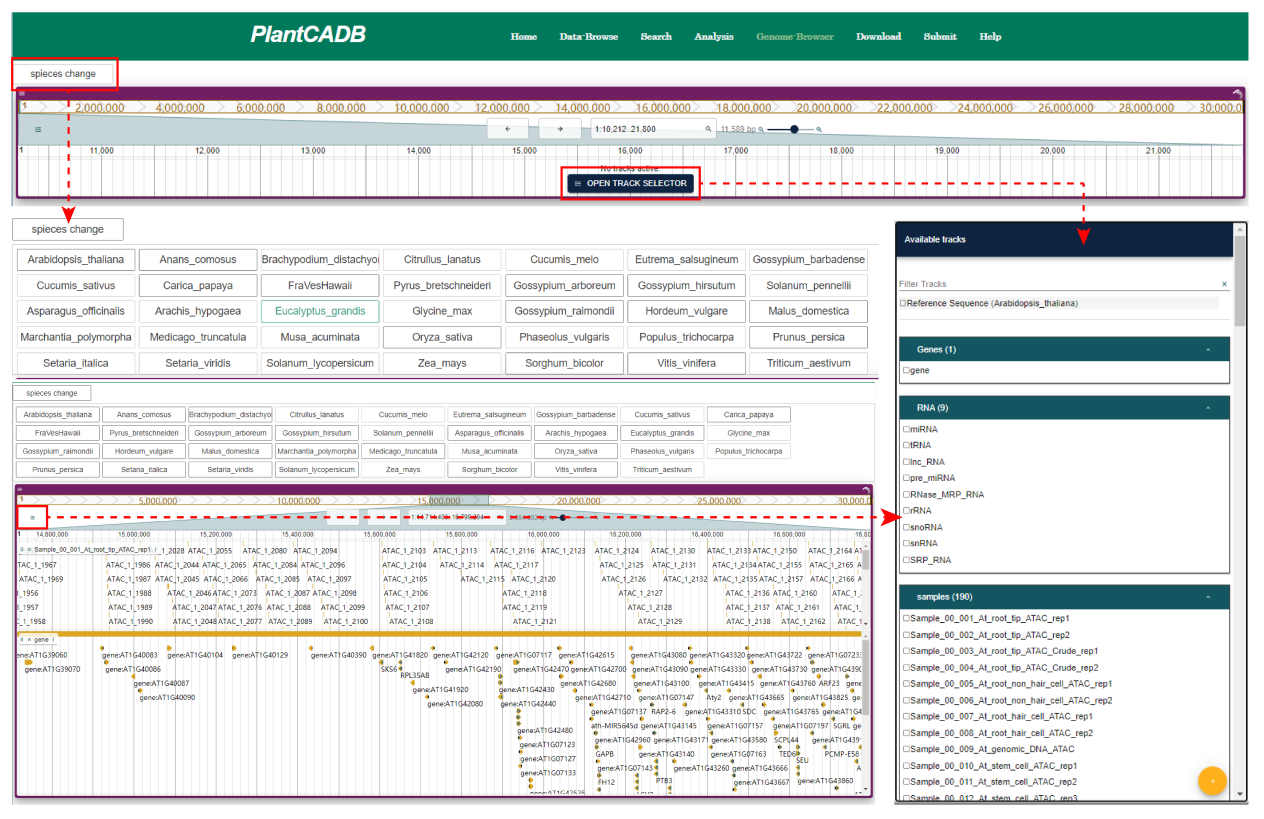Choose Eucalyptus_grandis in the large species grid
The image size is (1264, 819).
click(320, 312)
